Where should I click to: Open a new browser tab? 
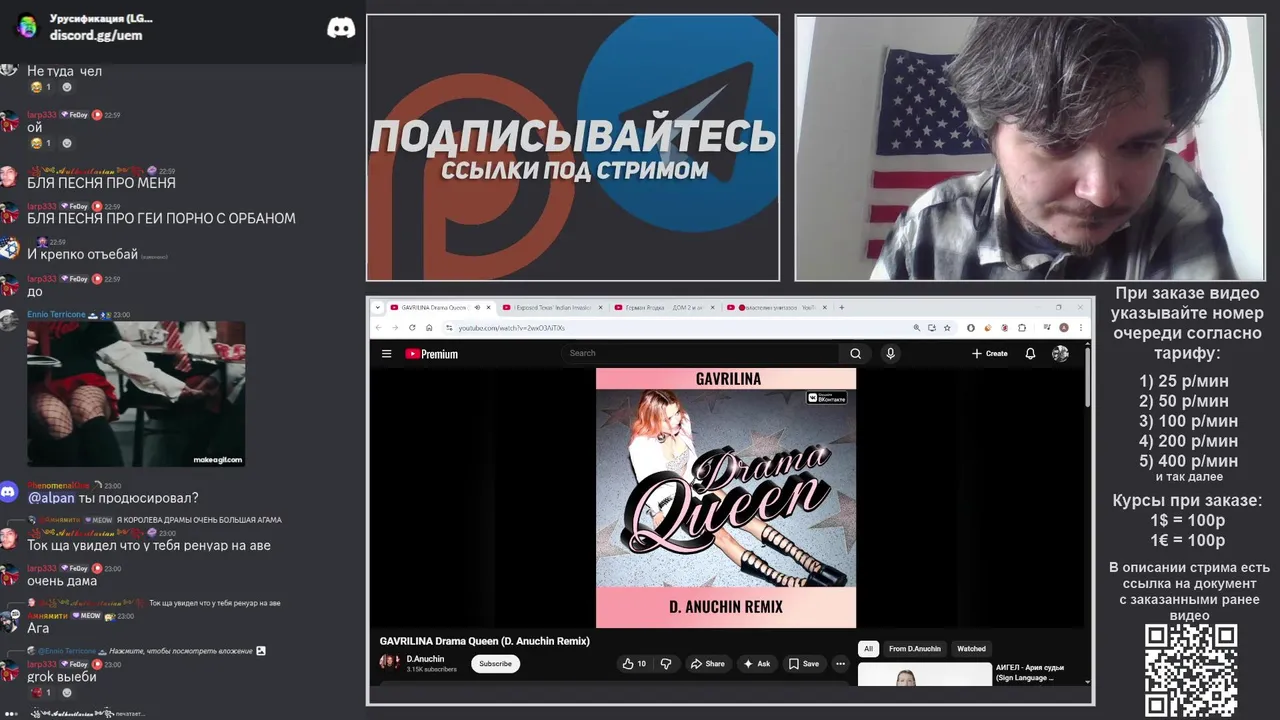pyautogui.click(x=842, y=307)
